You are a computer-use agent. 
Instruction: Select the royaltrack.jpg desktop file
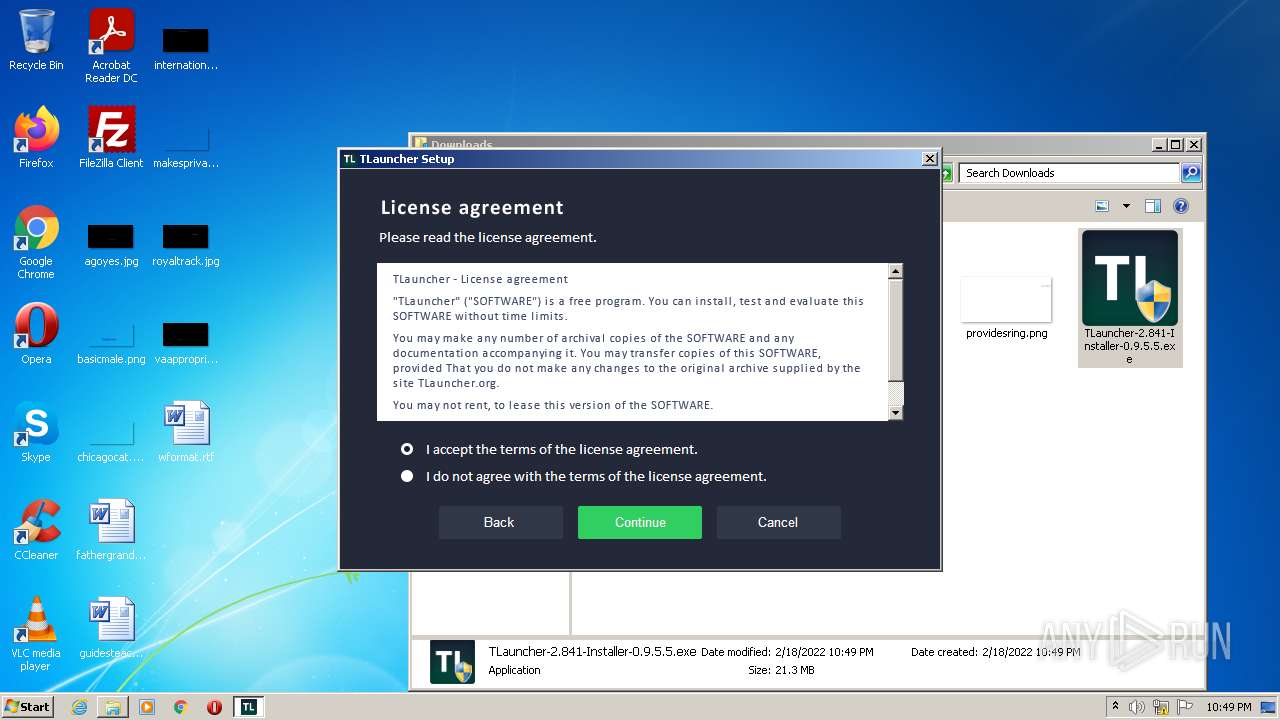coord(186,246)
